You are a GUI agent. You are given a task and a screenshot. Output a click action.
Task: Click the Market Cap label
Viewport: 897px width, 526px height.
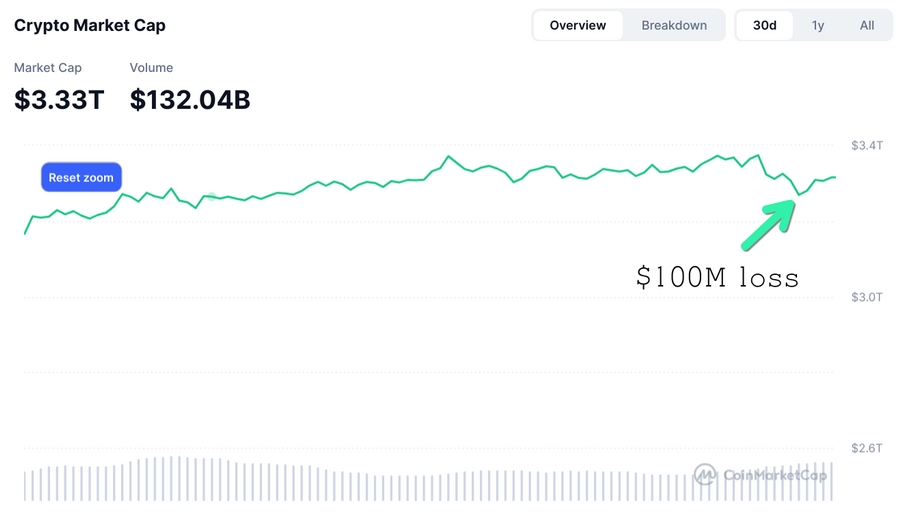pos(47,68)
